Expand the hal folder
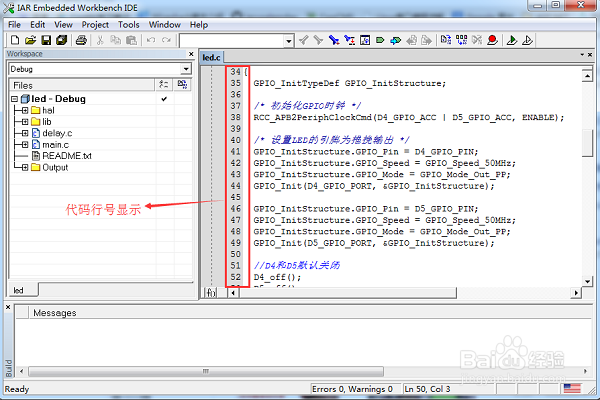This screenshot has width=600, height=400. coord(25,110)
